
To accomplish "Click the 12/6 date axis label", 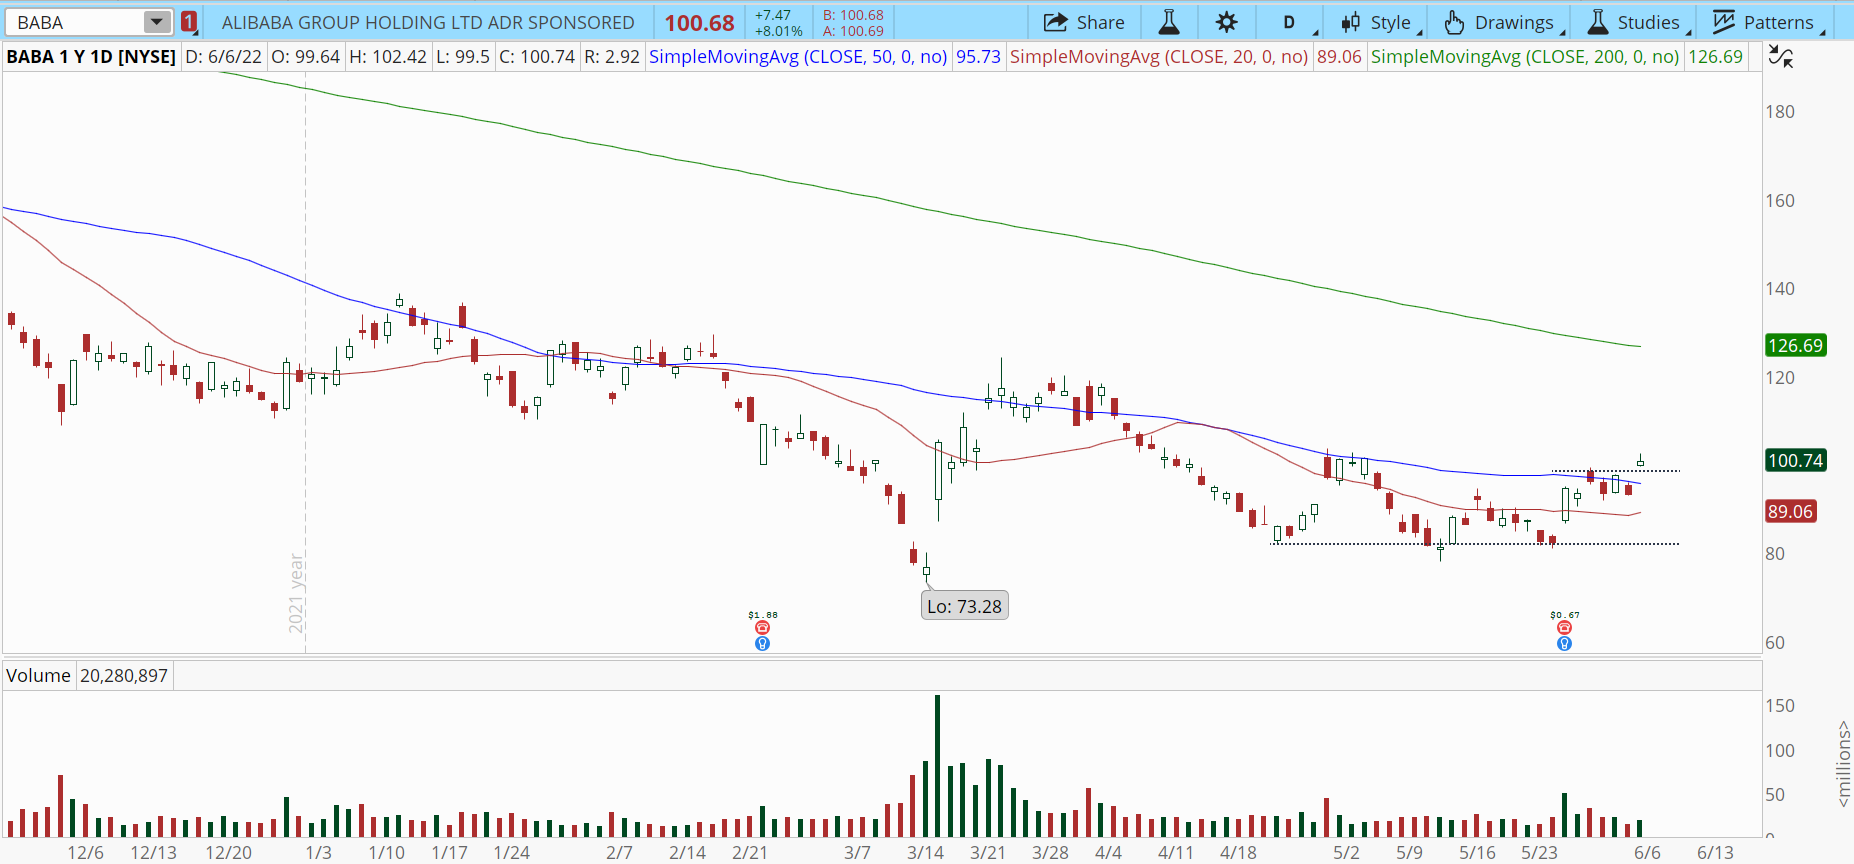I will pyautogui.click(x=86, y=852).
